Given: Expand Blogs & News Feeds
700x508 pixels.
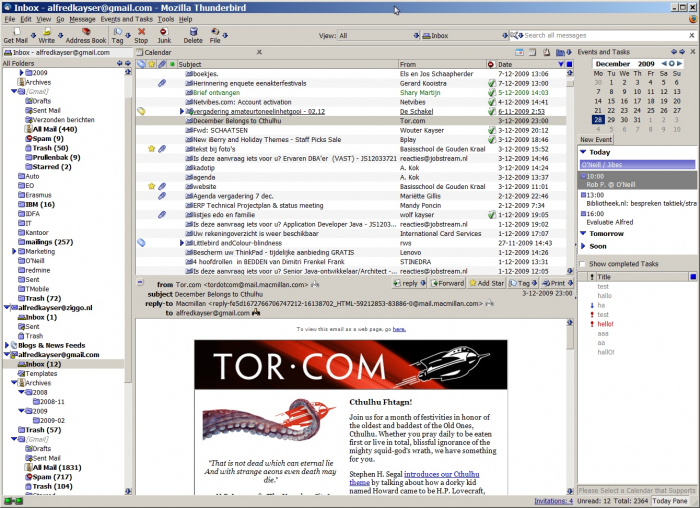Looking at the screenshot, I should tap(7, 345).
